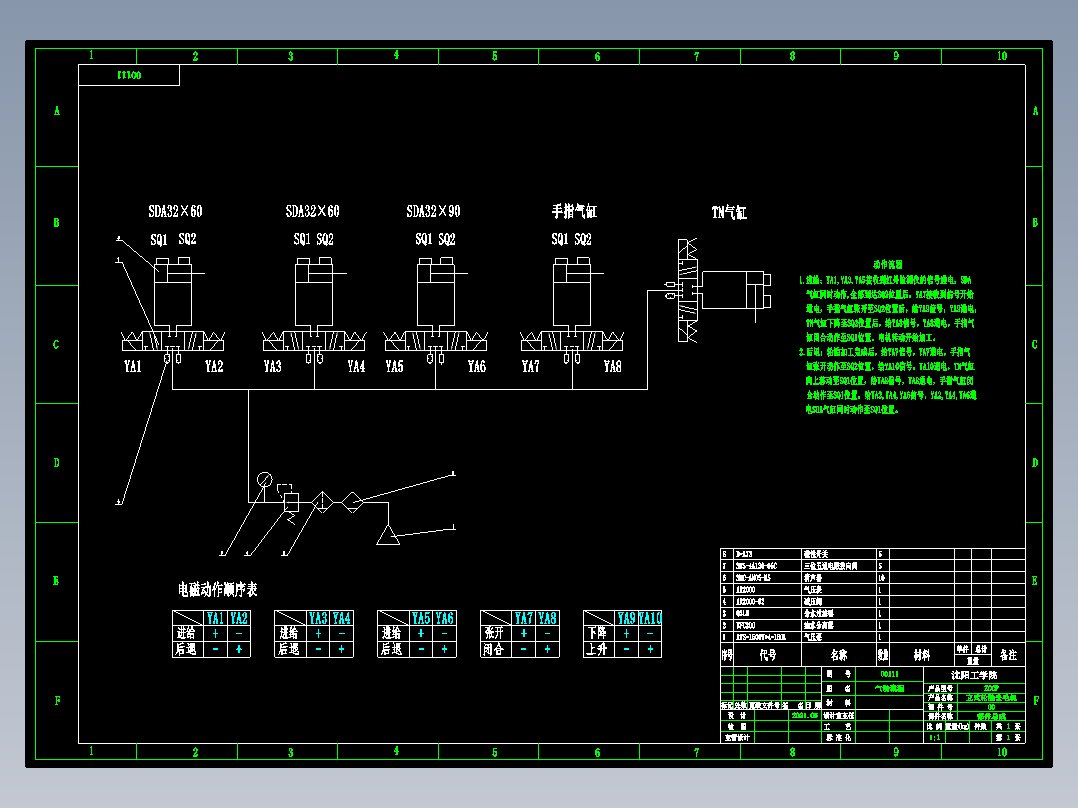The image size is (1078, 808).
Task: Click the 电磁动作顺序表 title
Action: click(217, 589)
